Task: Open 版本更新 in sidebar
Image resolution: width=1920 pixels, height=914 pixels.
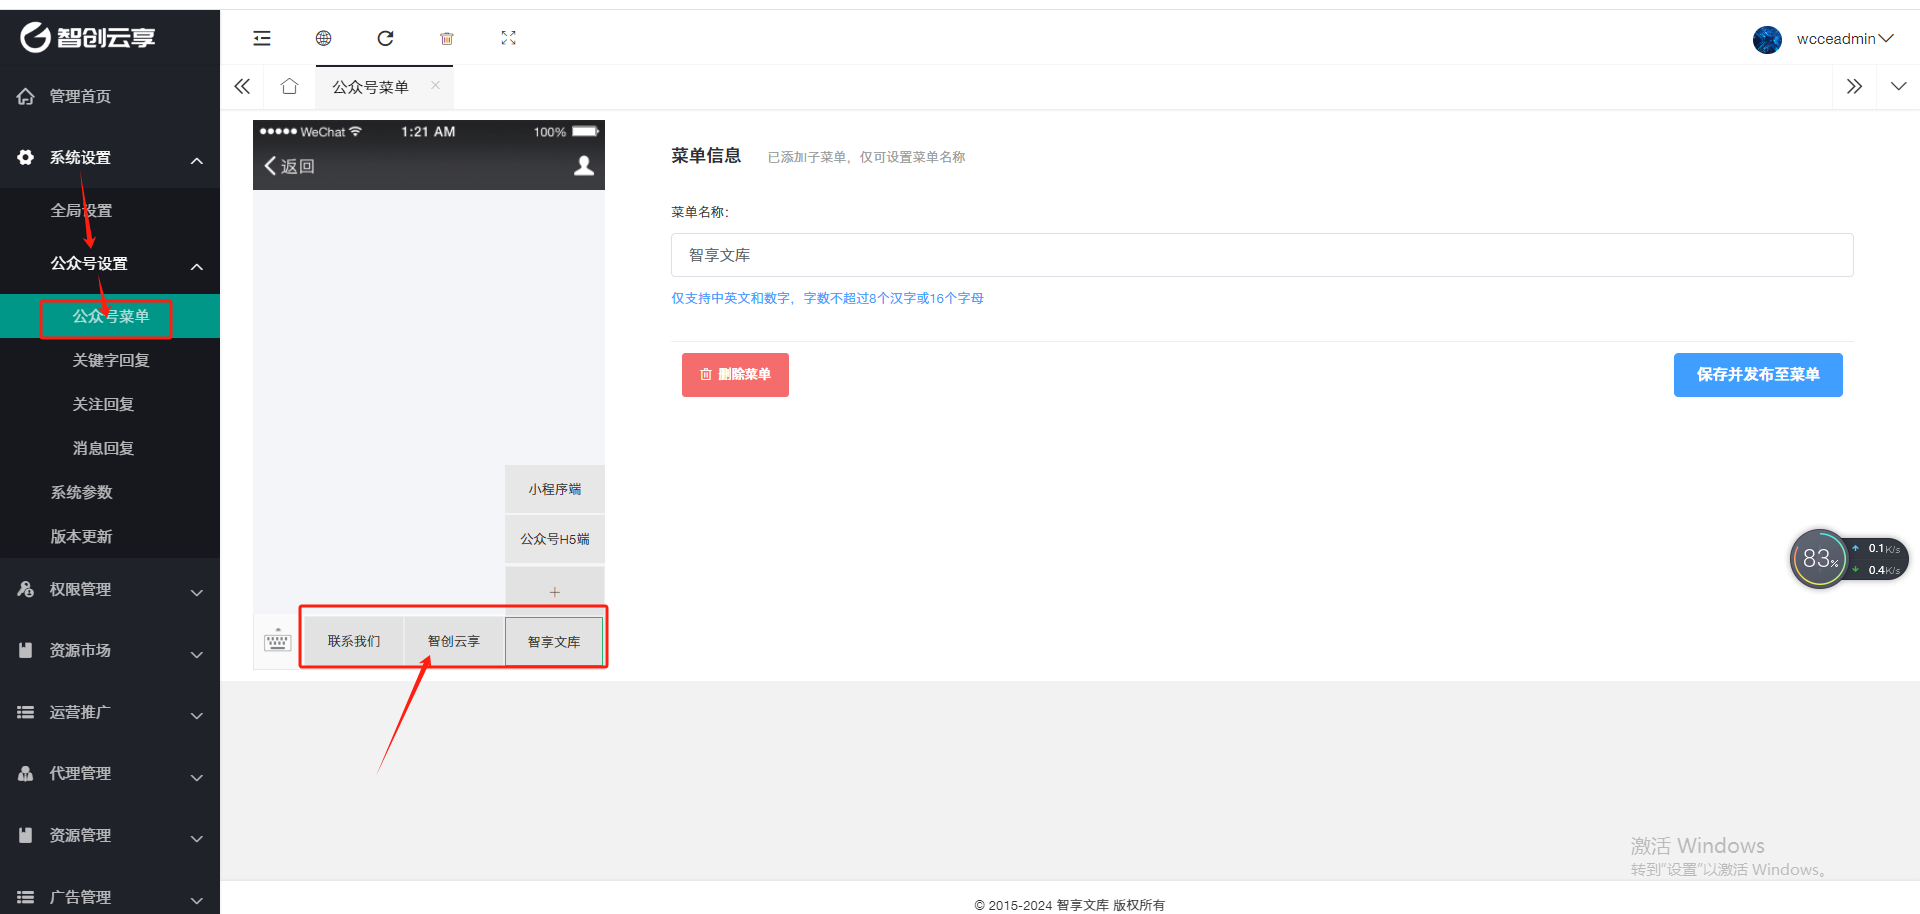Action: pos(110,536)
